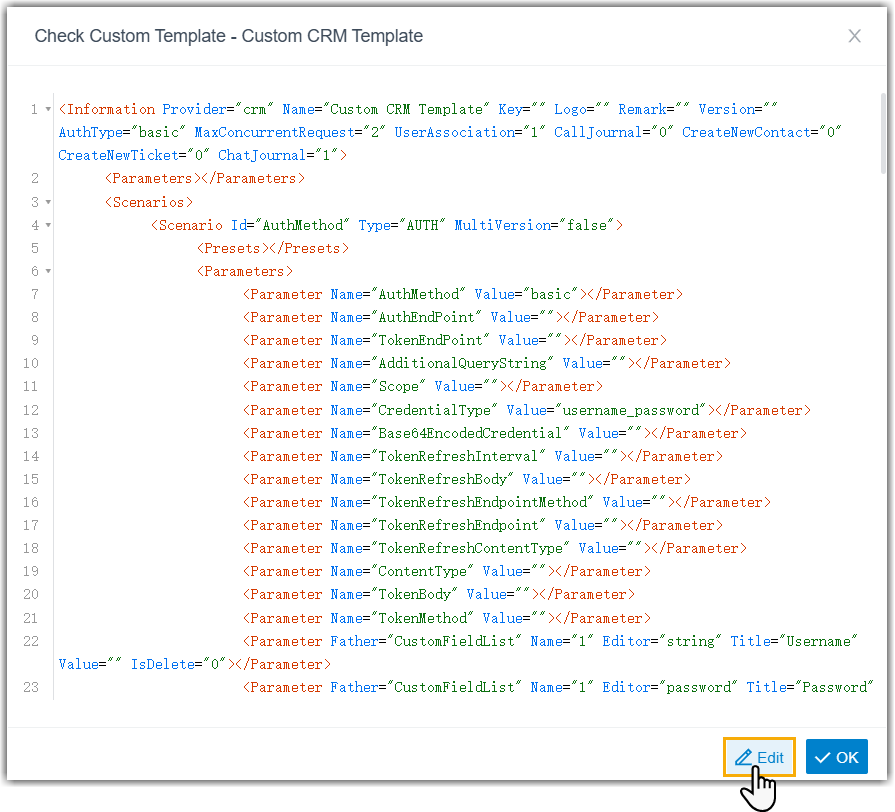Screen dimensions: 895x812
Task: Click "TokenRefreshEndpoint" on line 17
Action: point(458,525)
